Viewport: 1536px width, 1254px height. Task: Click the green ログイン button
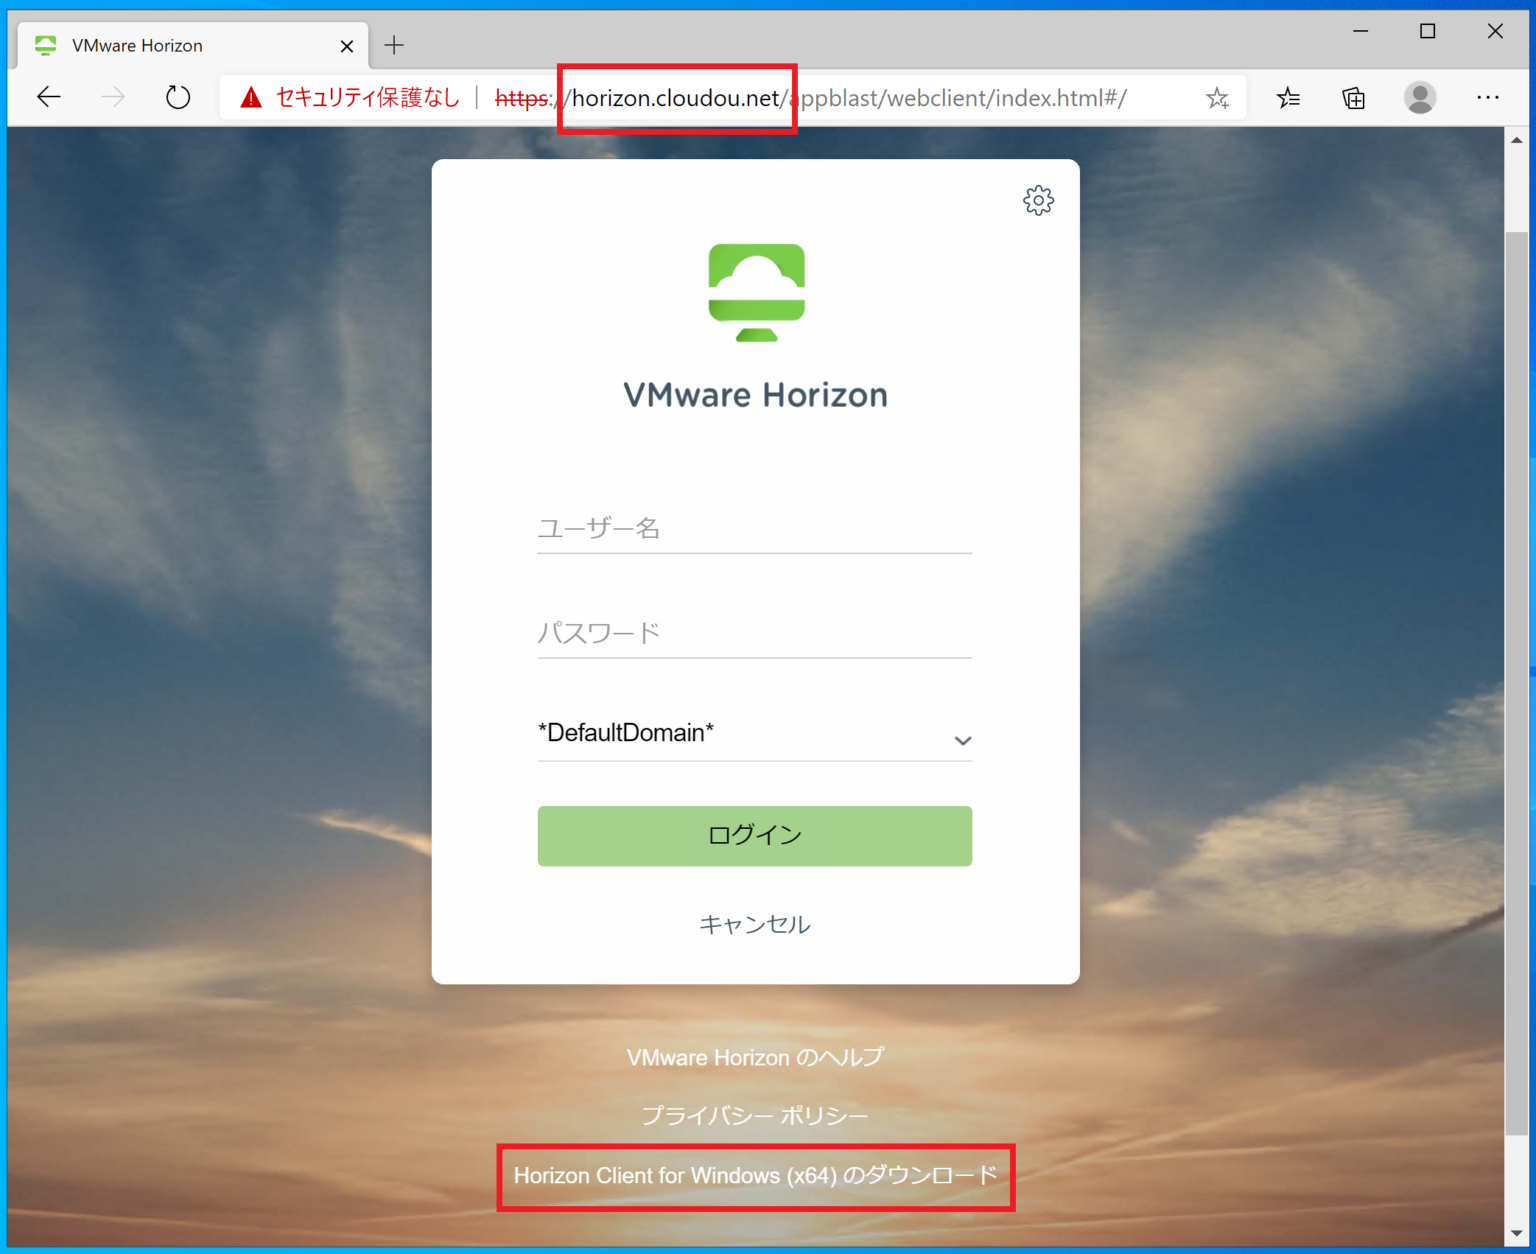(754, 836)
